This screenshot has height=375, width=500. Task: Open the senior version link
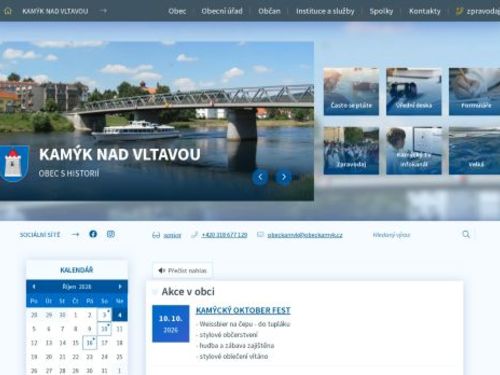pos(172,235)
